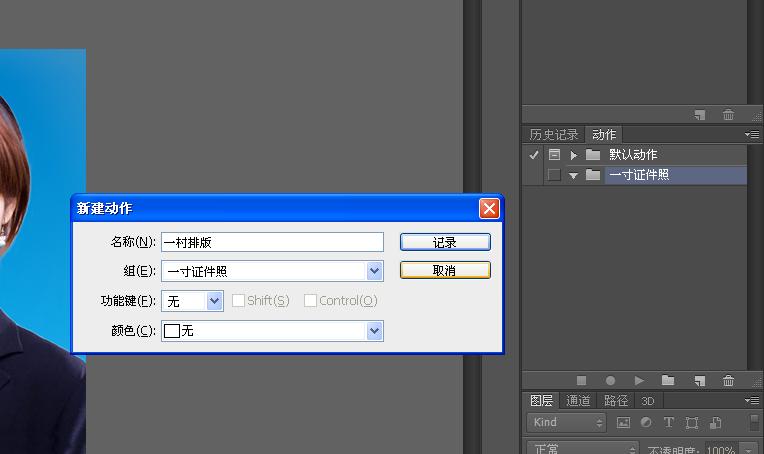Expand the 默认动作 action set
The height and width of the screenshot is (454, 764).
click(573, 155)
